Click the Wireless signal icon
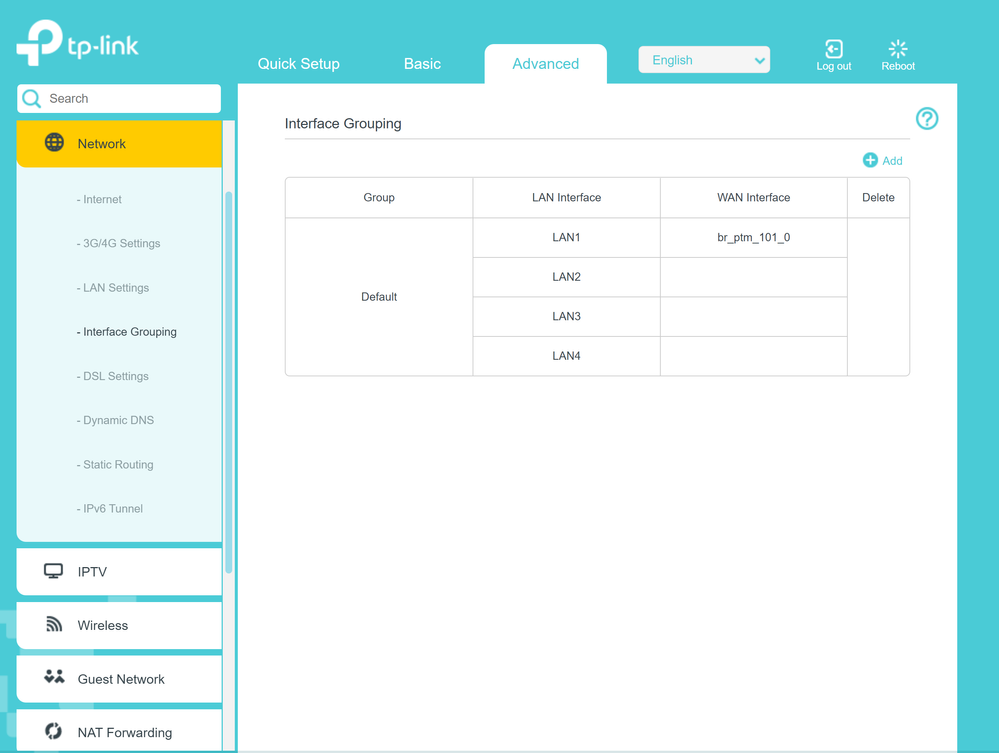Screen dimensions: 999x753 click(54, 625)
